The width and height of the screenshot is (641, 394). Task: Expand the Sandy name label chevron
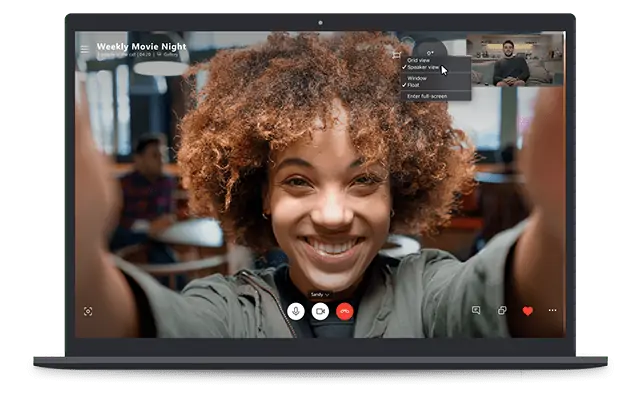pos(327,295)
